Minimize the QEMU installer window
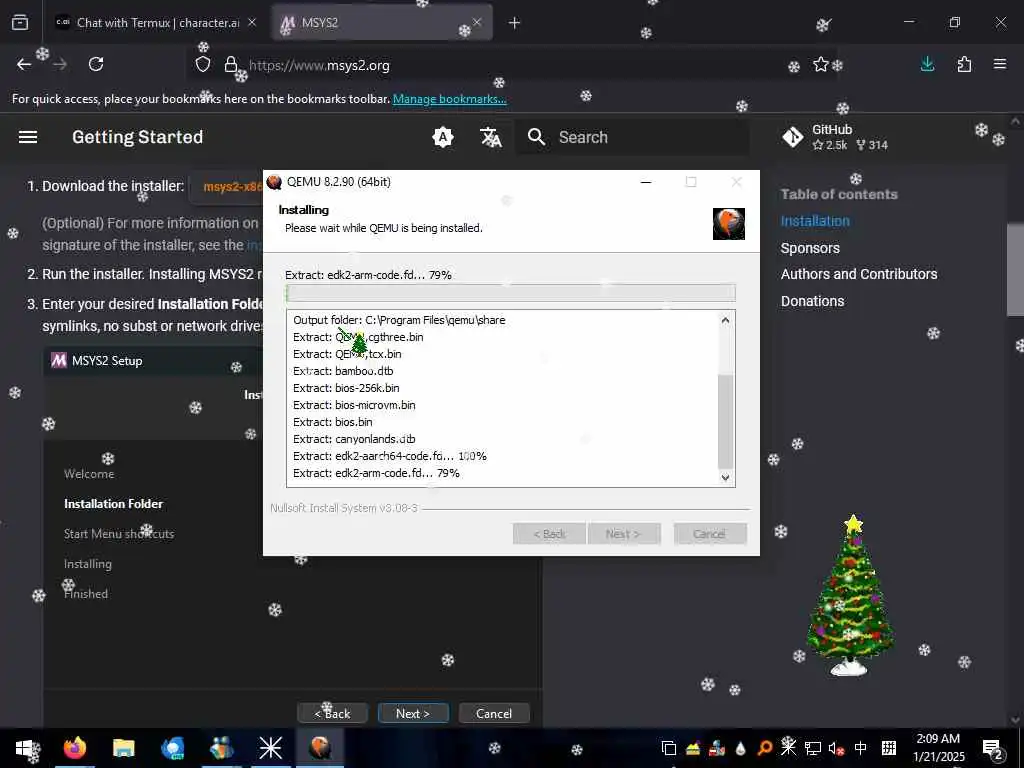The width and height of the screenshot is (1024, 768). 646,182
